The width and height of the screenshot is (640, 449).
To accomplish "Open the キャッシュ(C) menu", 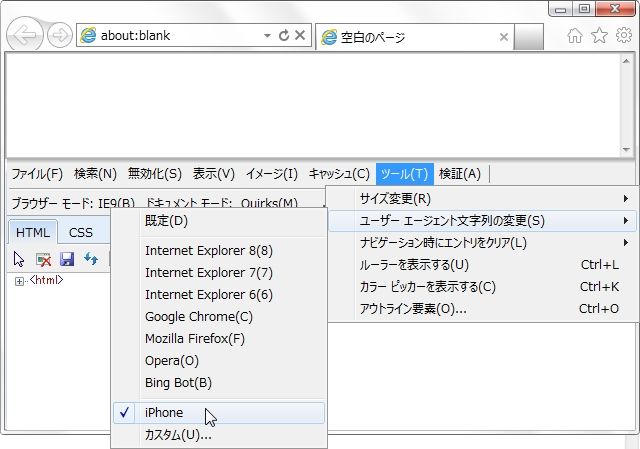I will 339,174.
